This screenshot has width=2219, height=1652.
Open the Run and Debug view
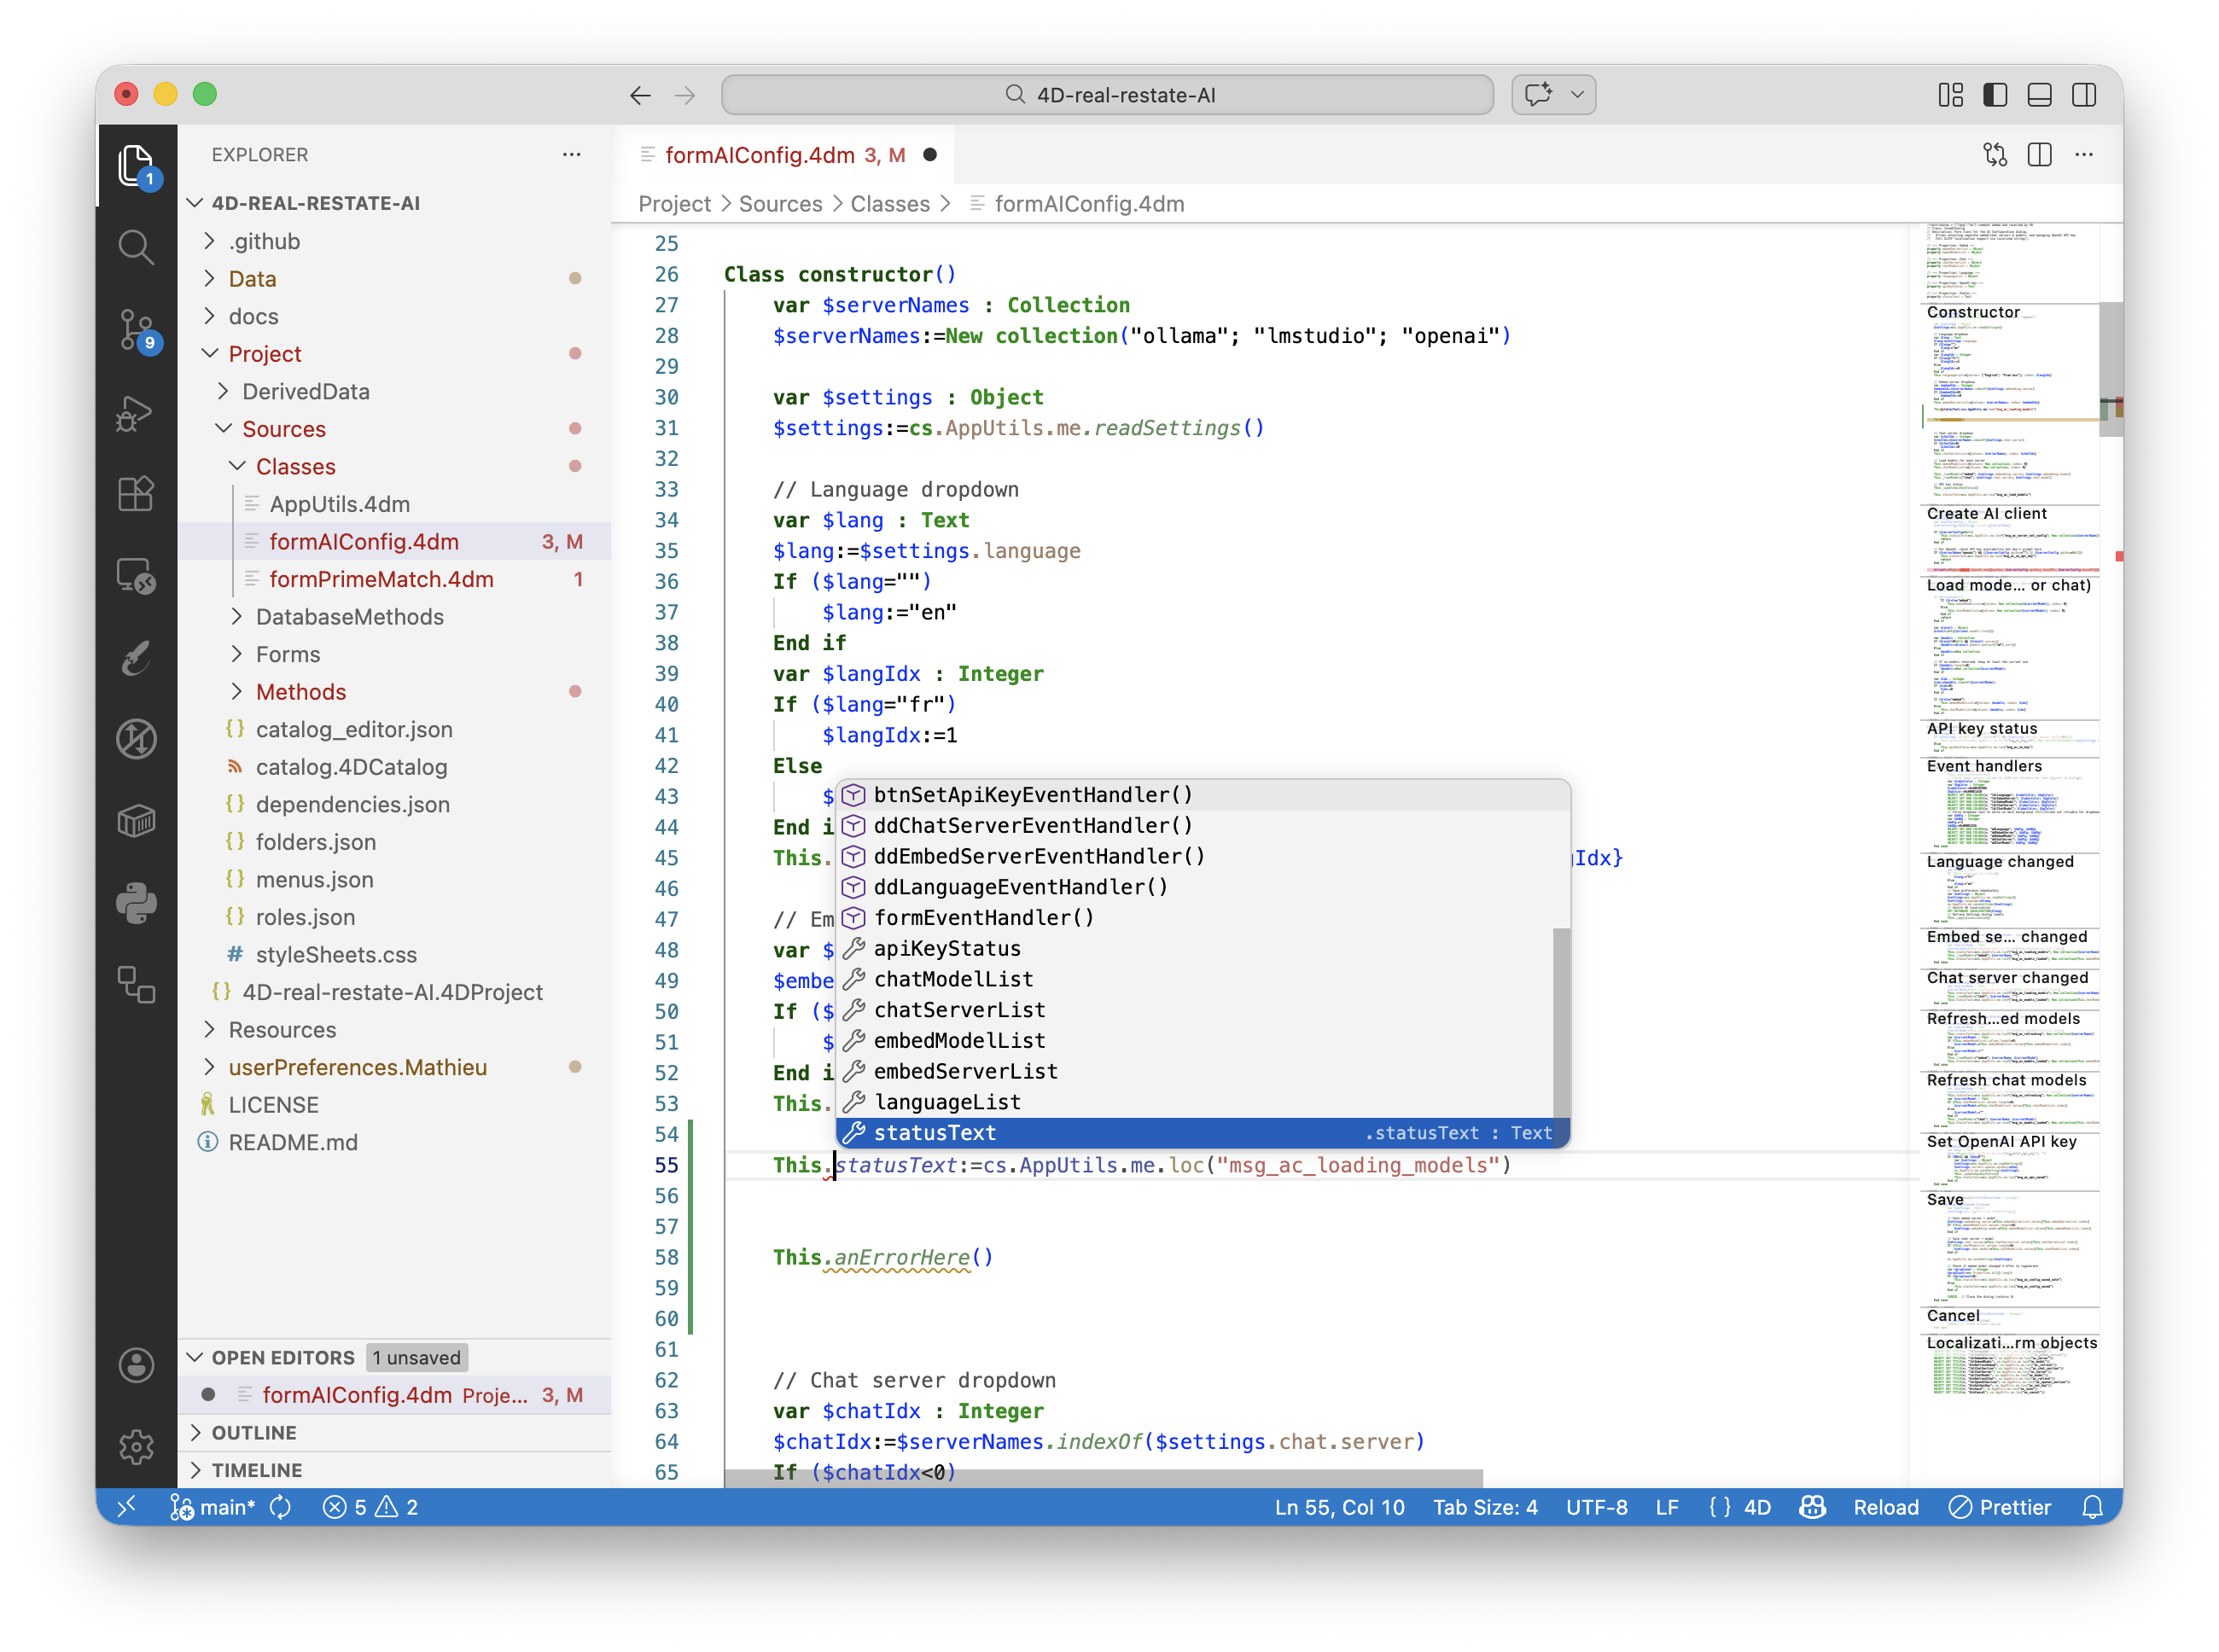pyautogui.click(x=136, y=412)
